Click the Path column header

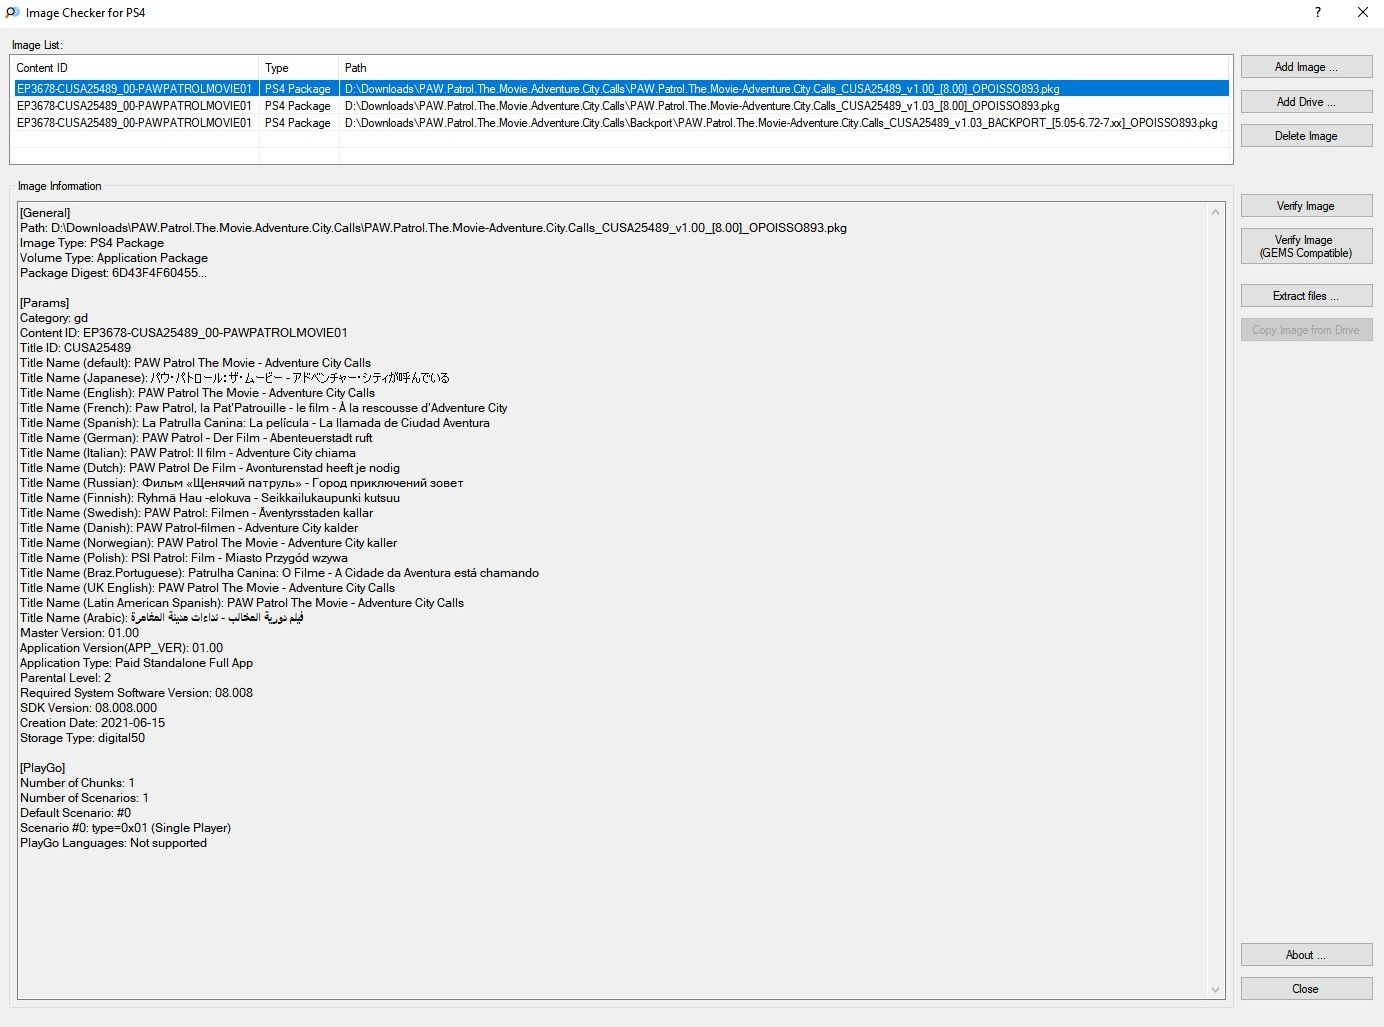point(785,68)
